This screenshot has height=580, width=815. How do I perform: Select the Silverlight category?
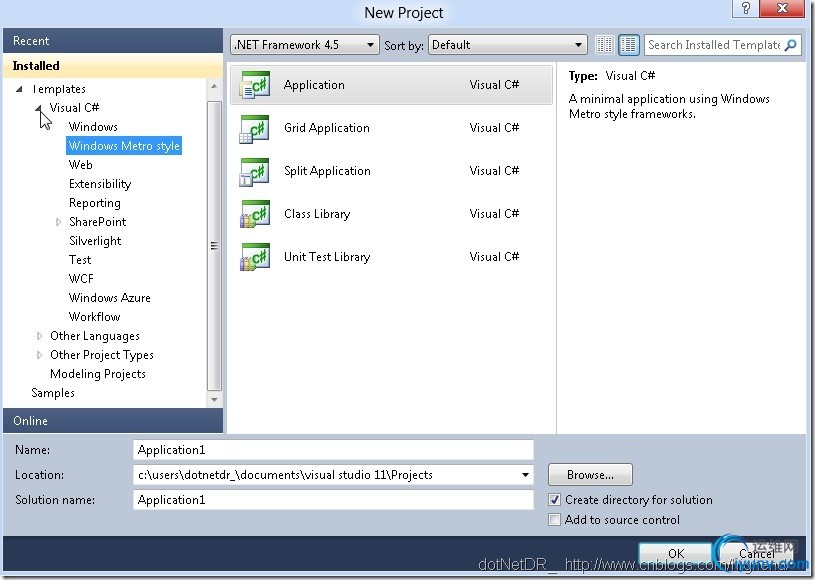(x=95, y=241)
